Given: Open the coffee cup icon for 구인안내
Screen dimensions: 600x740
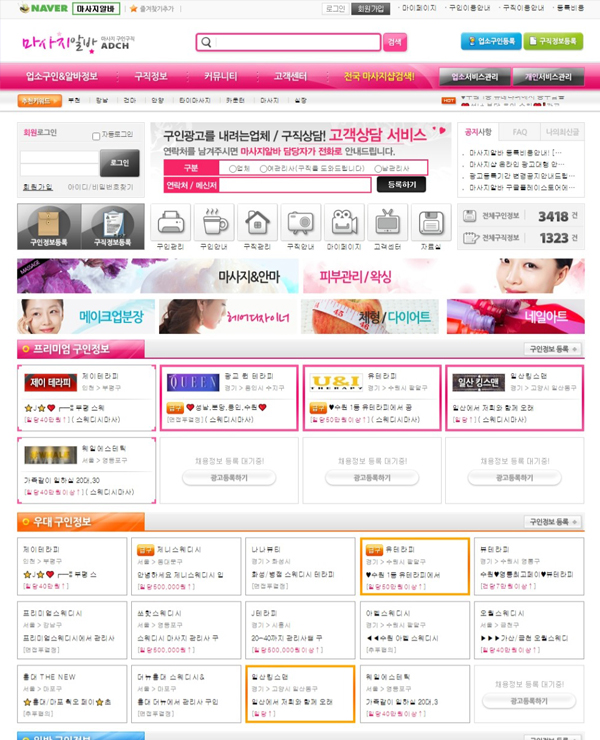Looking at the screenshot, I should pos(214,222).
